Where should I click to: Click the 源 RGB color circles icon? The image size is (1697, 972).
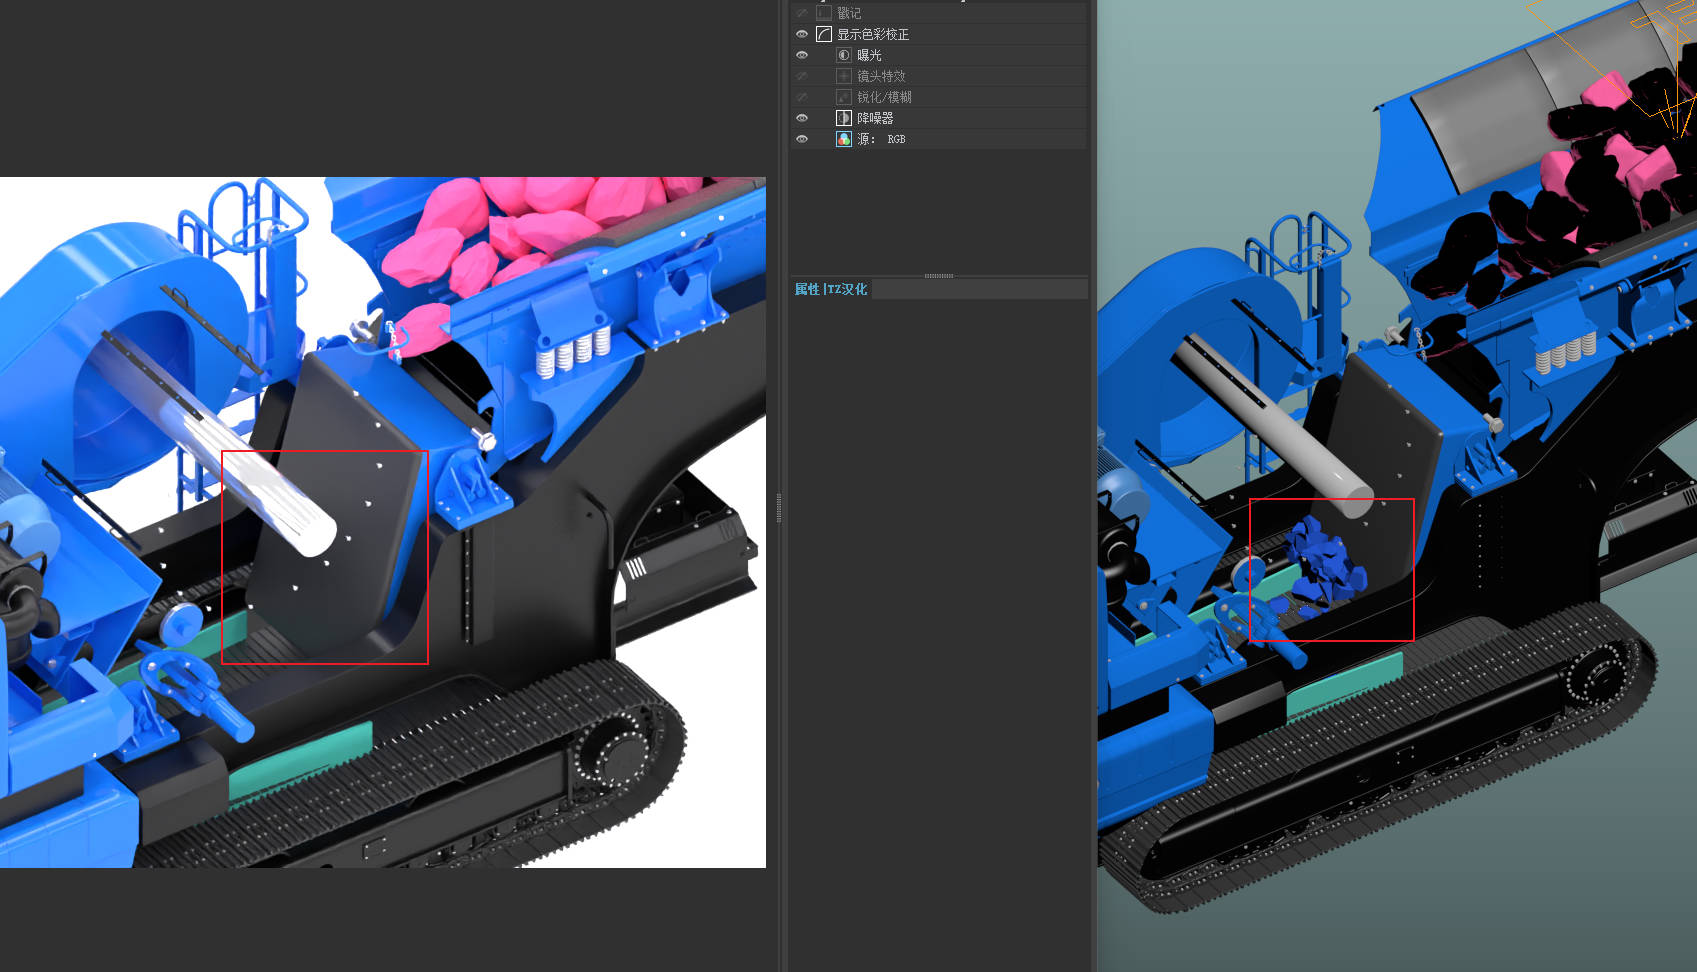point(844,139)
